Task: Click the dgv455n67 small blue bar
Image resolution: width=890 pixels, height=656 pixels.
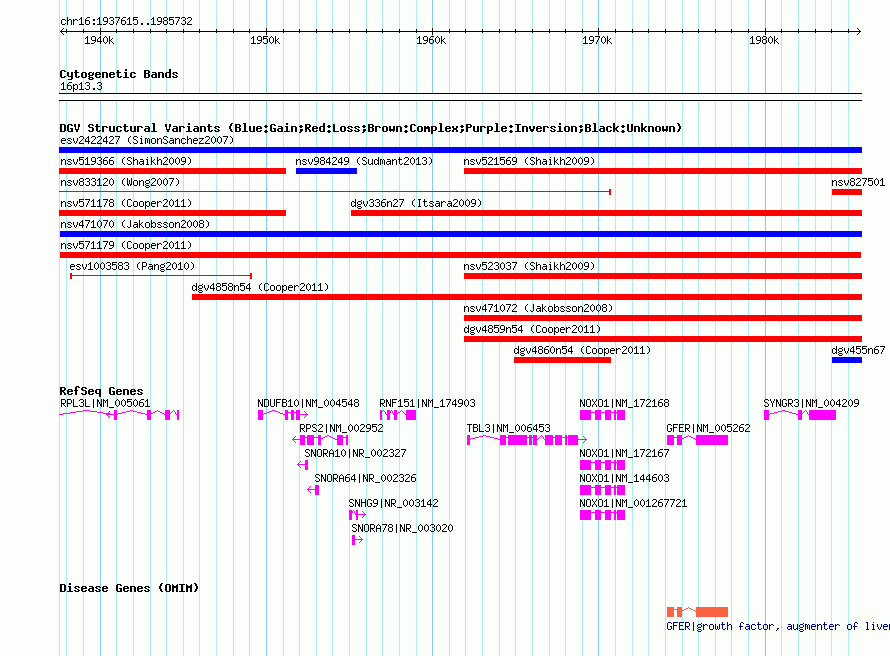Action: [x=847, y=360]
